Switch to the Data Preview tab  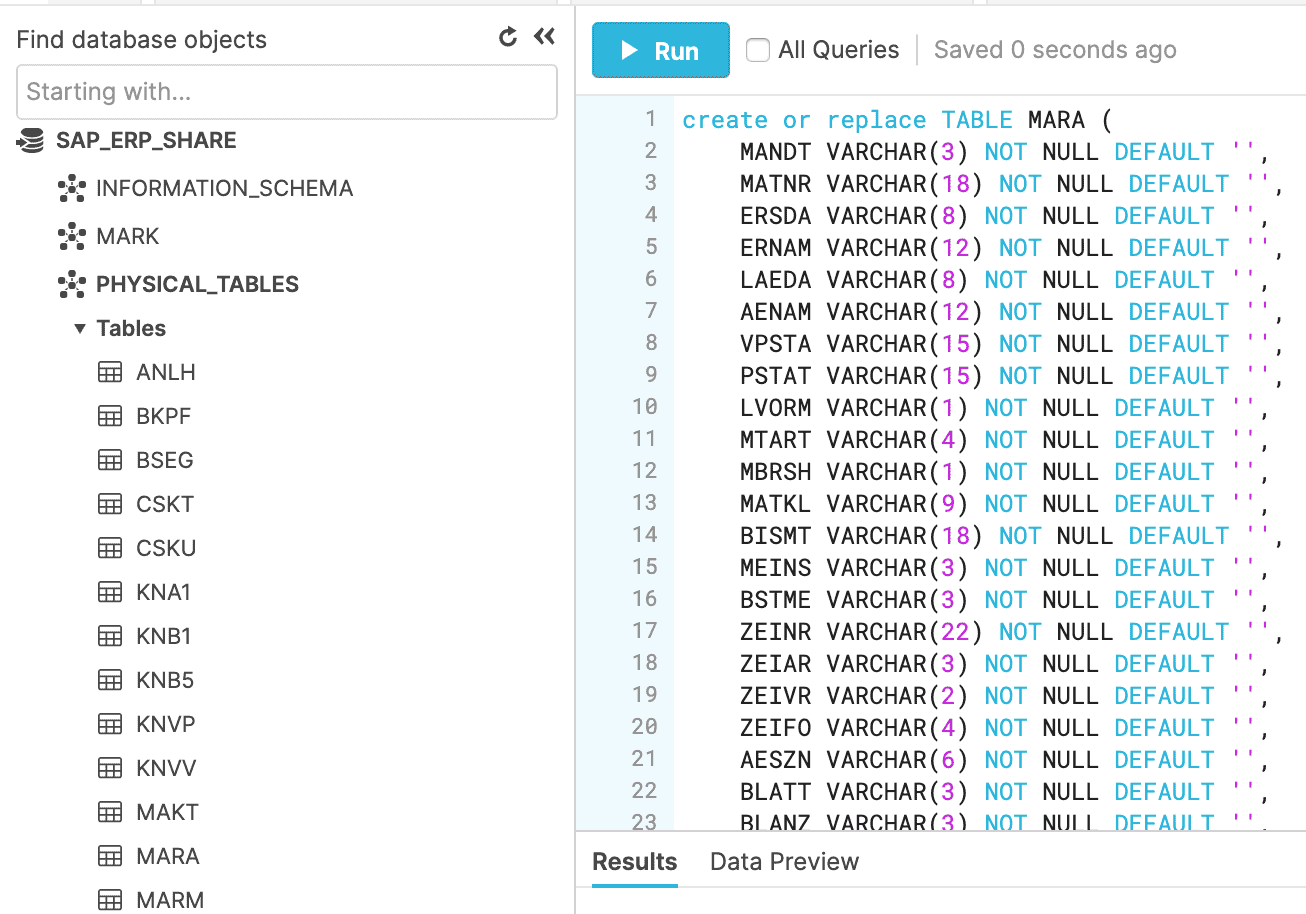pos(784,862)
